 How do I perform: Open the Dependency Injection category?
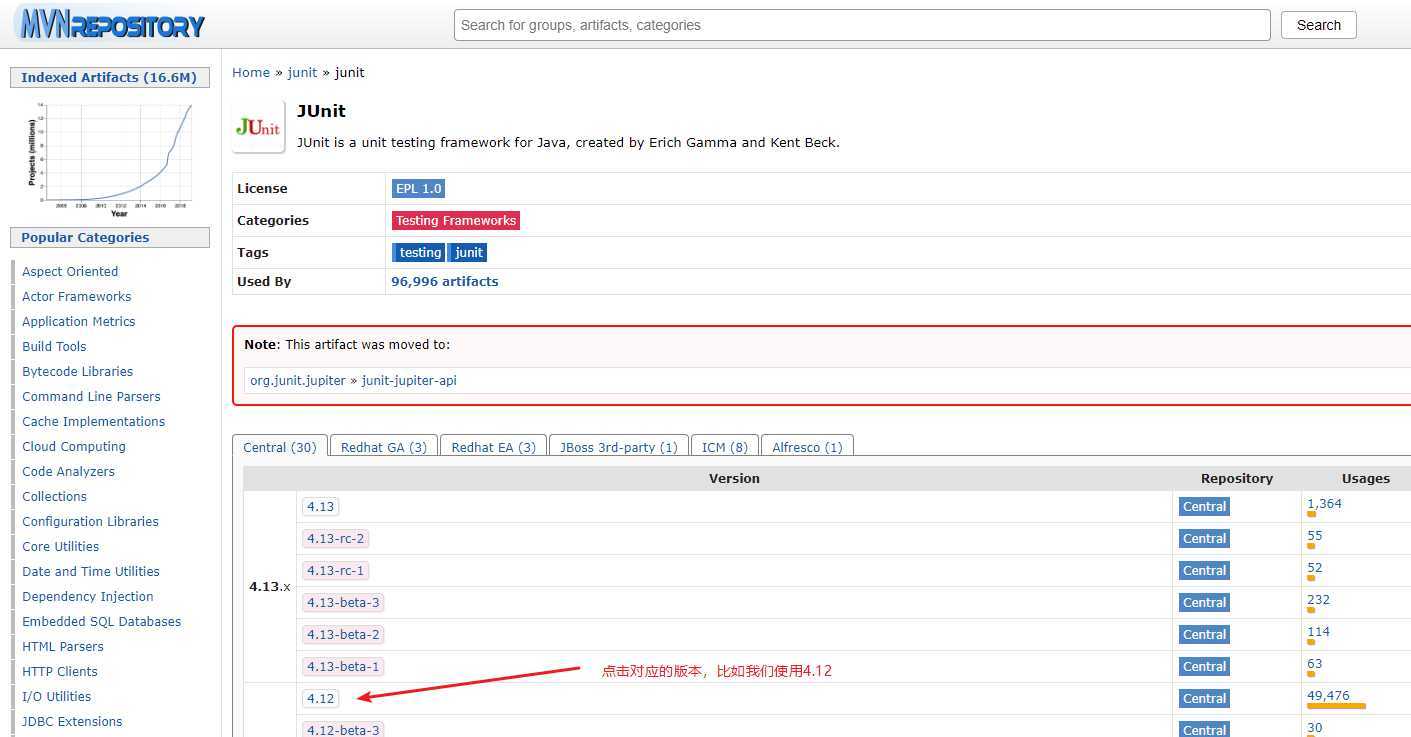pos(88,596)
